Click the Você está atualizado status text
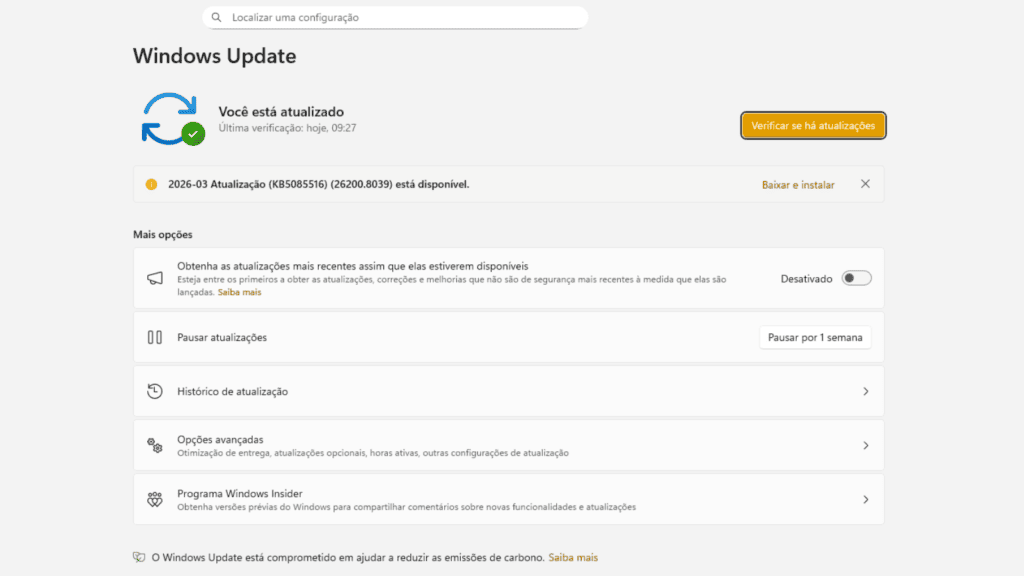This screenshot has width=1024, height=576. point(281,112)
